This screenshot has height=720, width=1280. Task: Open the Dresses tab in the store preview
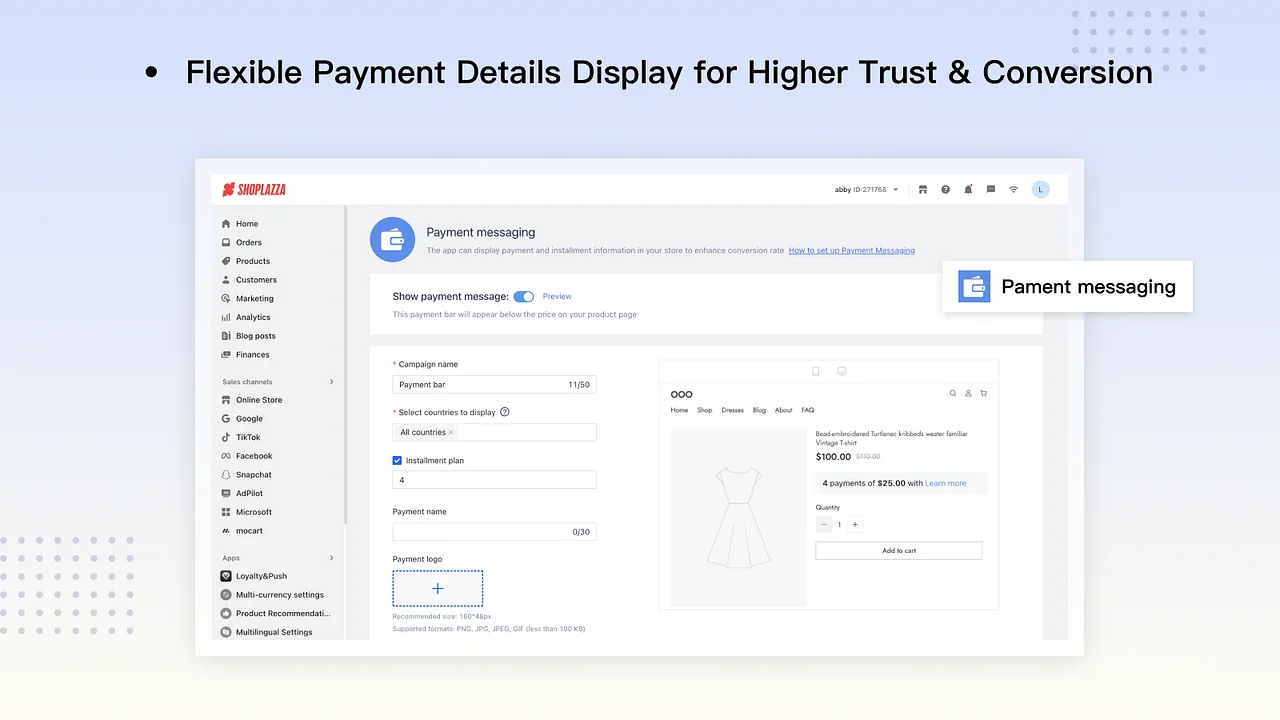(732, 410)
